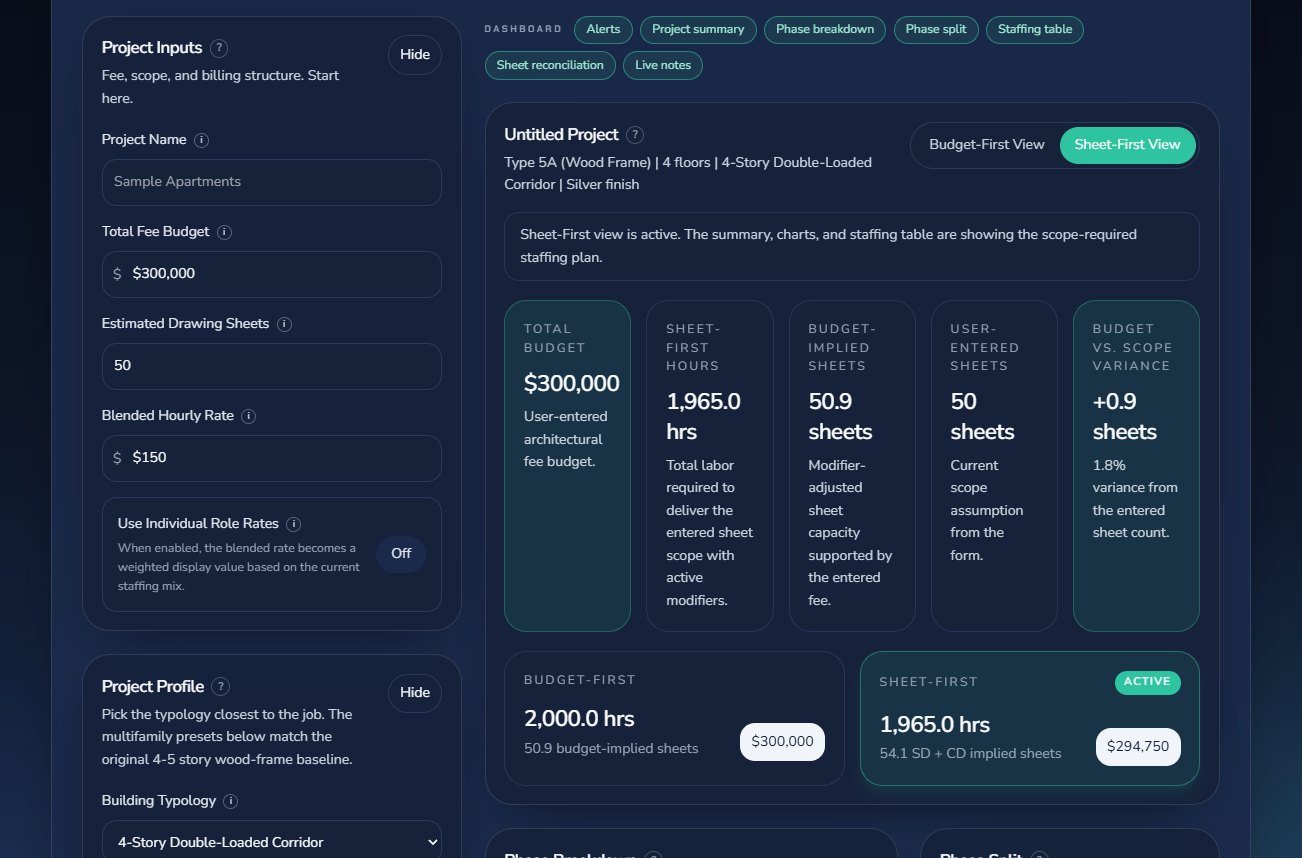Screen dimensions: 1302x858
Task: Hide the Project Inputs panel
Action: pyautogui.click(x=415, y=55)
